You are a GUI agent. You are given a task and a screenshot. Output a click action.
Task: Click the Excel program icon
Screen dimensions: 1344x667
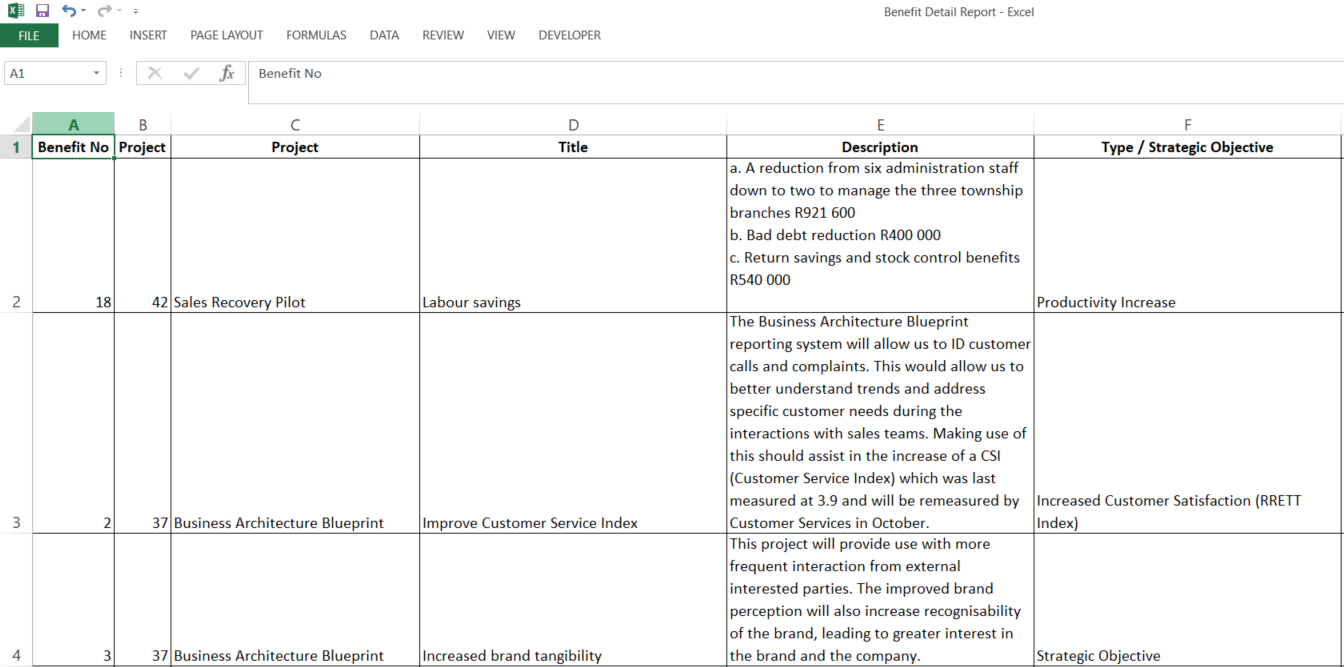pyautogui.click(x=16, y=11)
